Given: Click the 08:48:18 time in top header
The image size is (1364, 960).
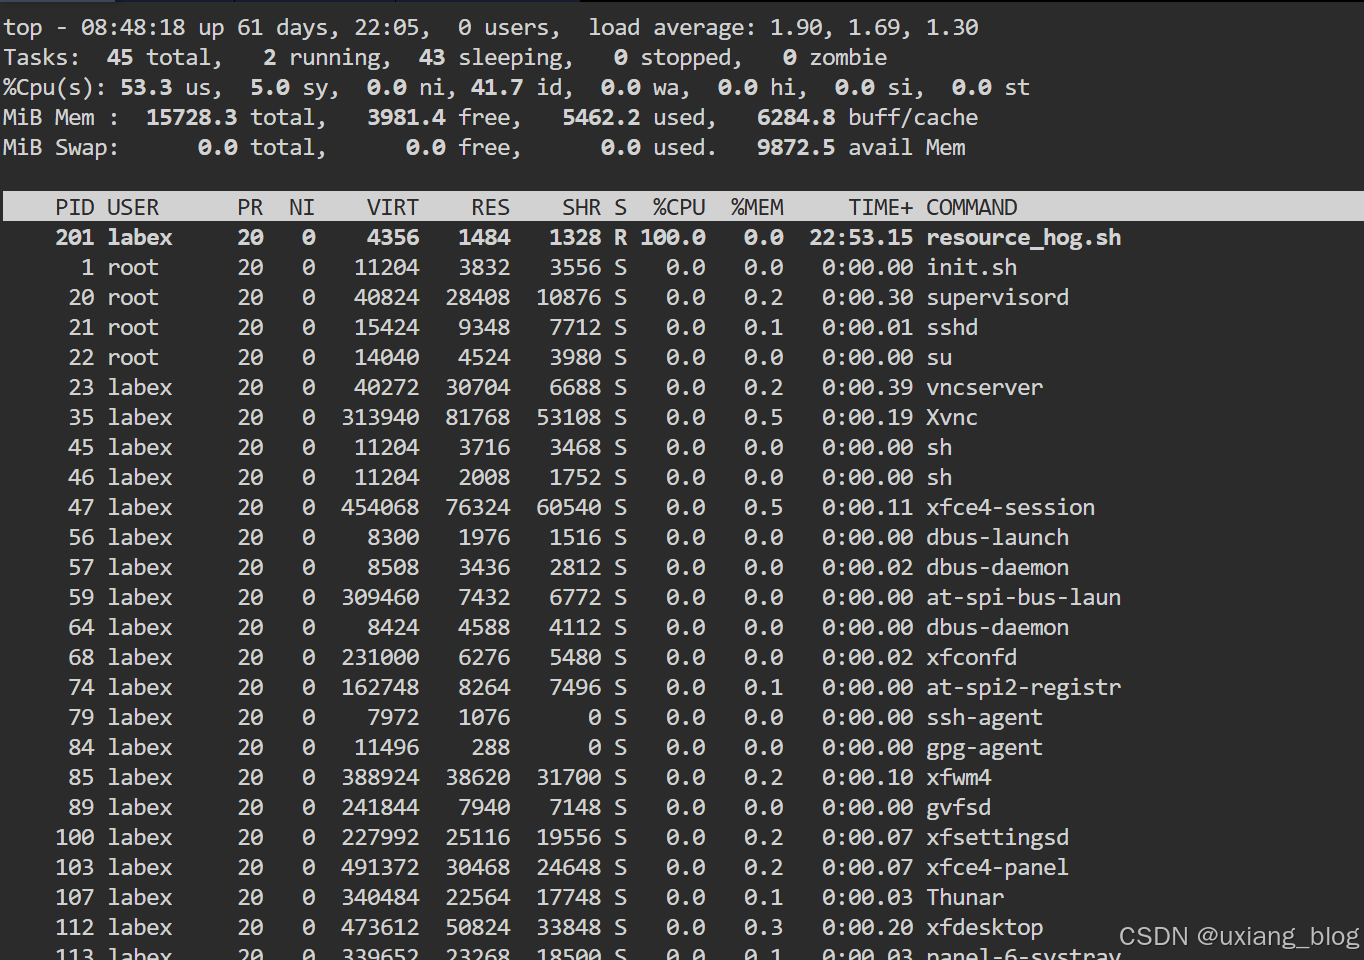Looking at the screenshot, I should (x=133, y=28).
